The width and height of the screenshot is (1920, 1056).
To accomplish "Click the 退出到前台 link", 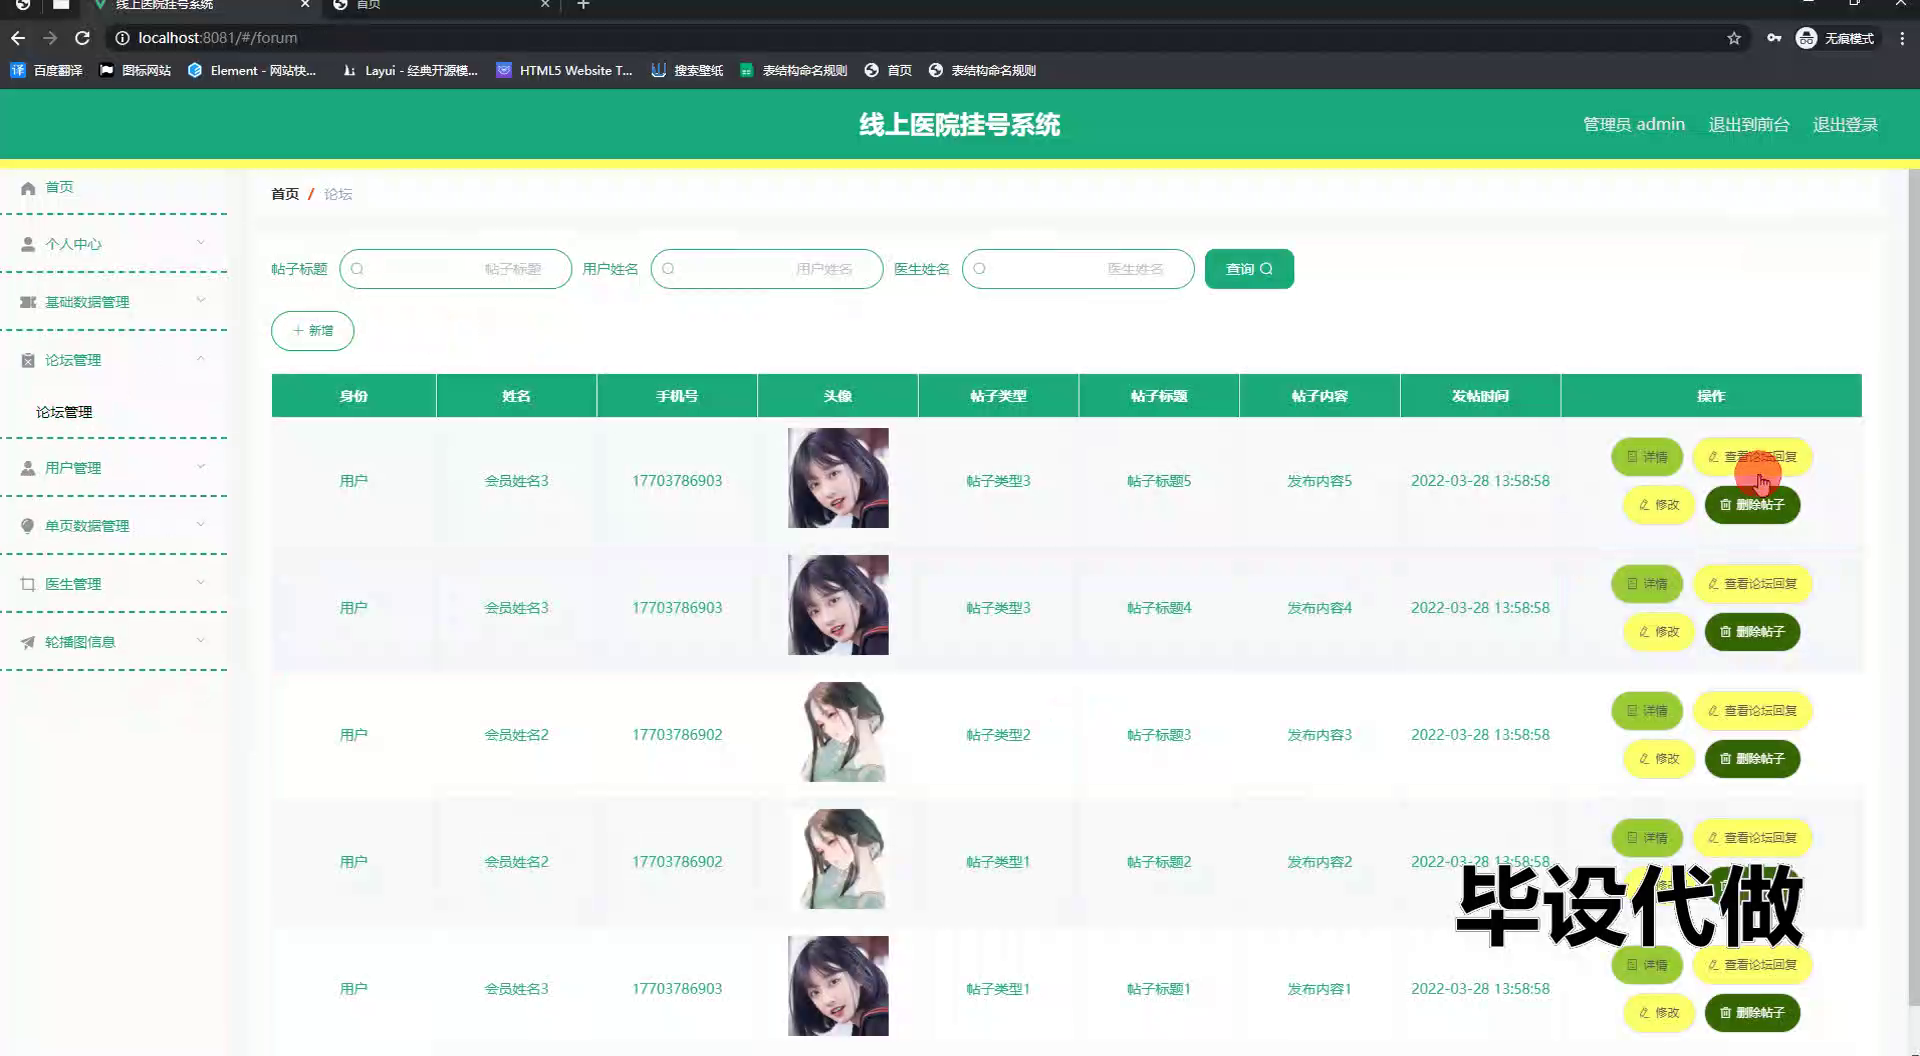I will 1749,125.
